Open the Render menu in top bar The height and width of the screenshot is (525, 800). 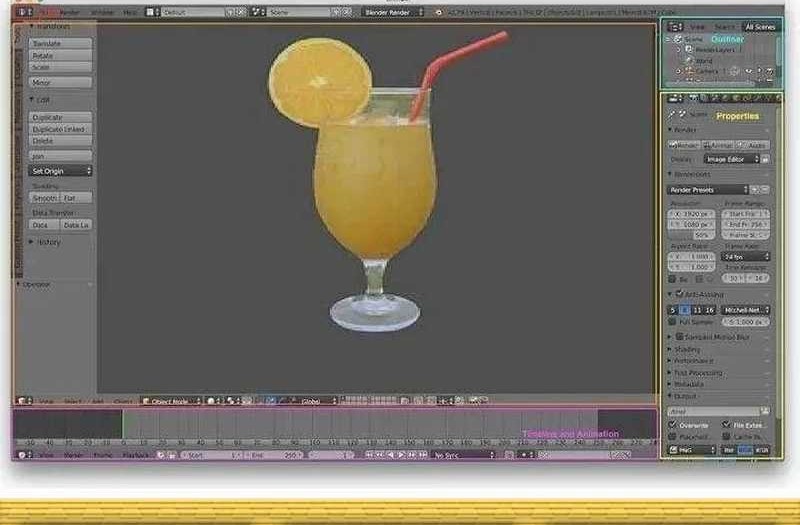coord(69,12)
